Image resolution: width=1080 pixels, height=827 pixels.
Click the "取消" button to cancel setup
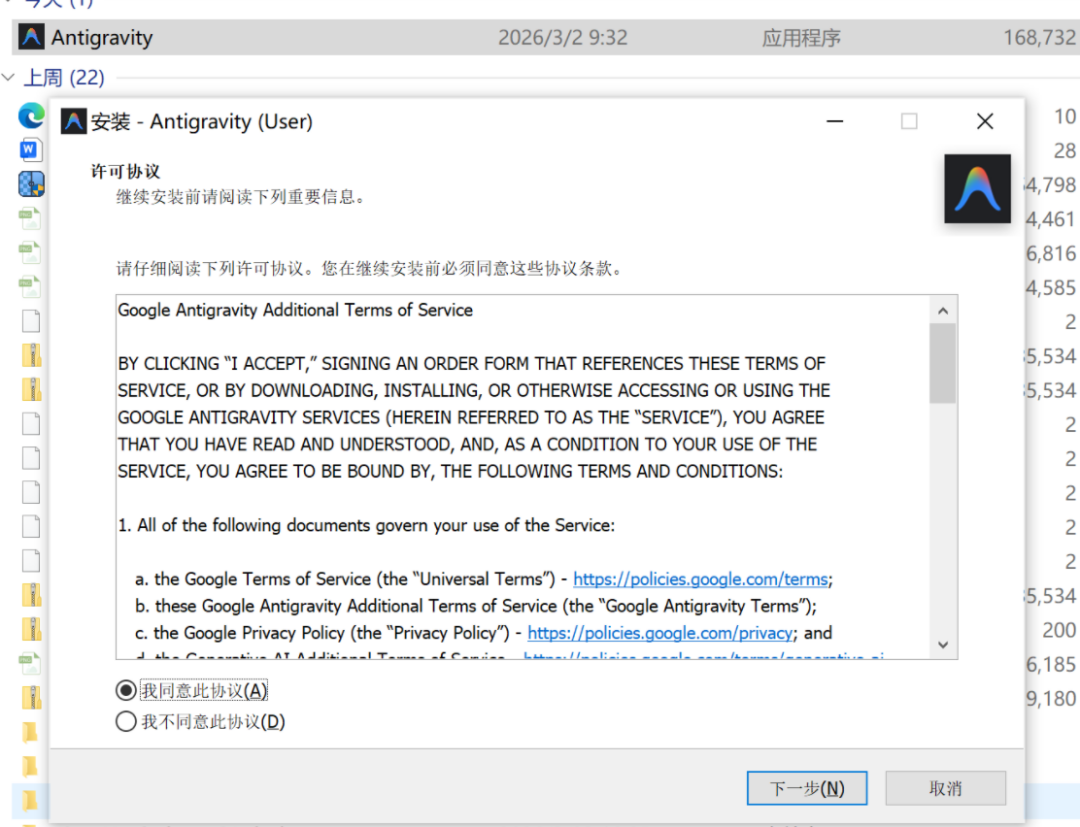click(945, 788)
